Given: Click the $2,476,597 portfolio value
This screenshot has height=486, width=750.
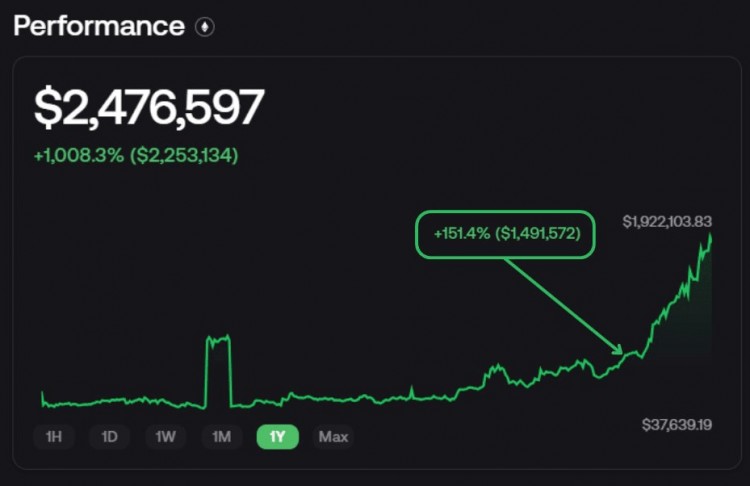Looking at the screenshot, I should pyautogui.click(x=149, y=108).
